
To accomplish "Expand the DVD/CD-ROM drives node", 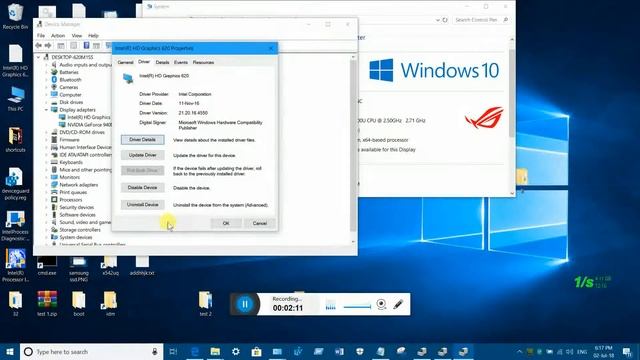I will click(47, 132).
